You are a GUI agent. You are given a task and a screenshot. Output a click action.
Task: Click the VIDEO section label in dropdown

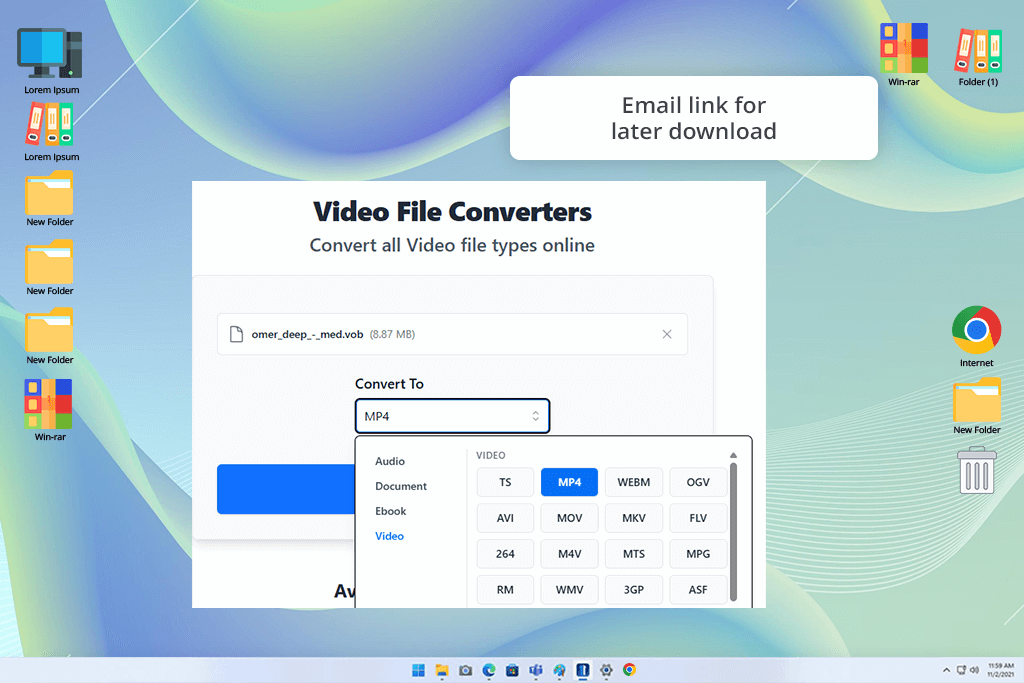[x=490, y=455]
